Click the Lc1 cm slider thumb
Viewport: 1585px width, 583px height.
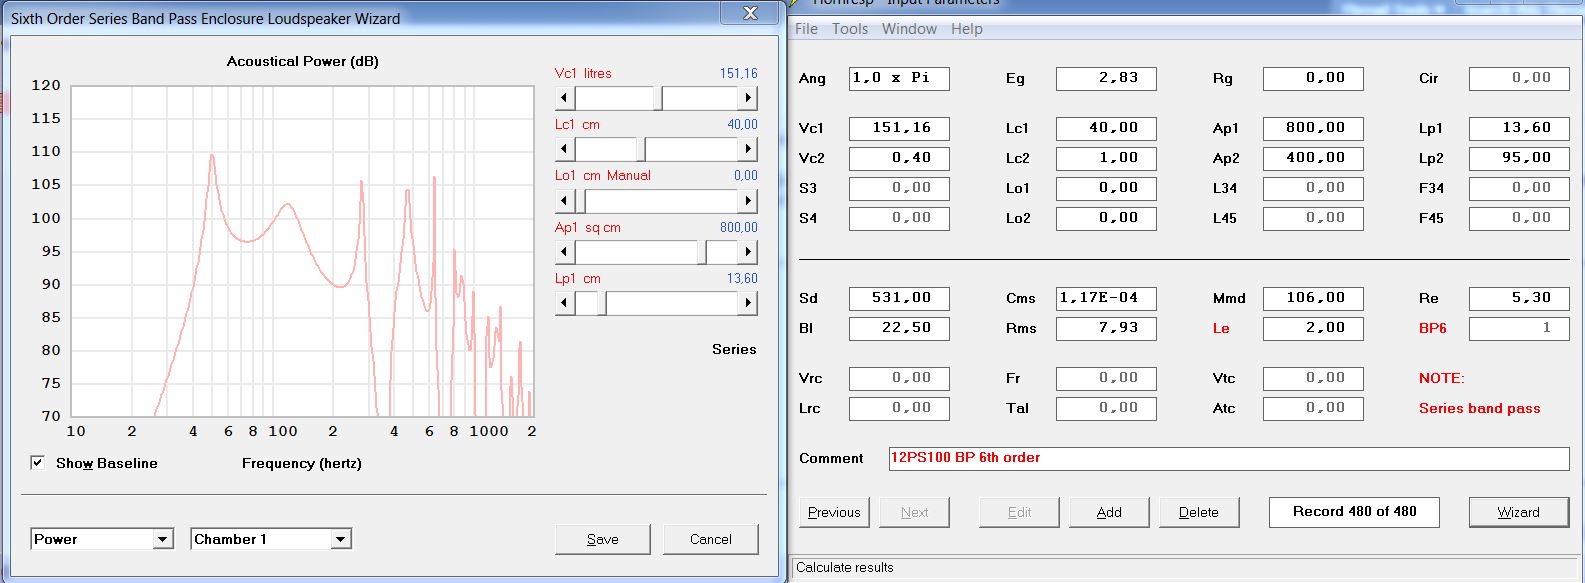coord(641,149)
